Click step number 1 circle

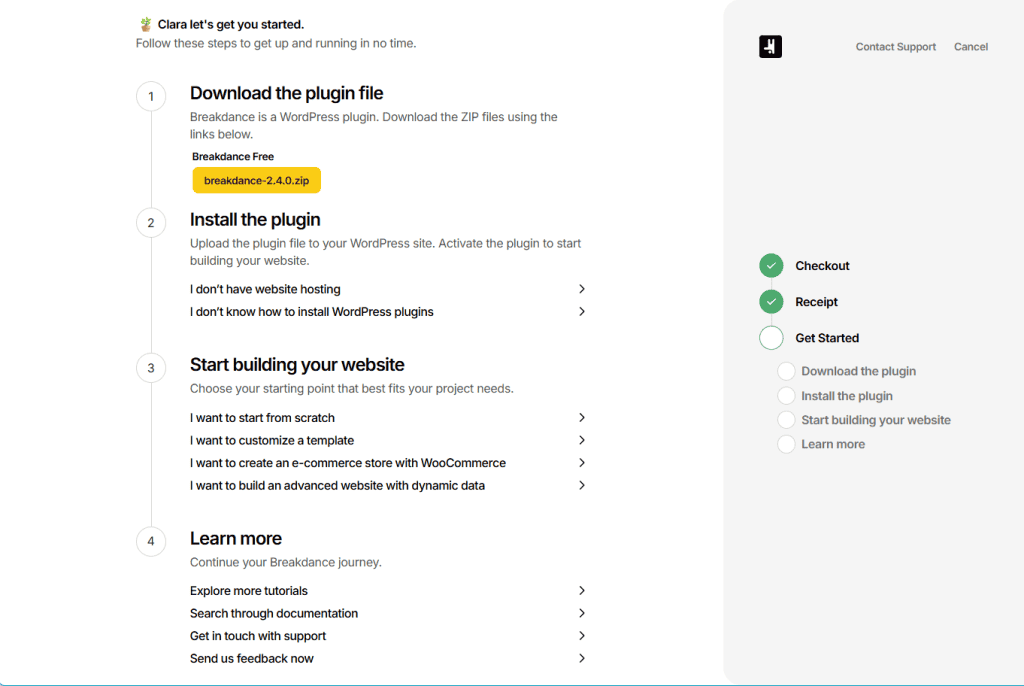pos(151,97)
